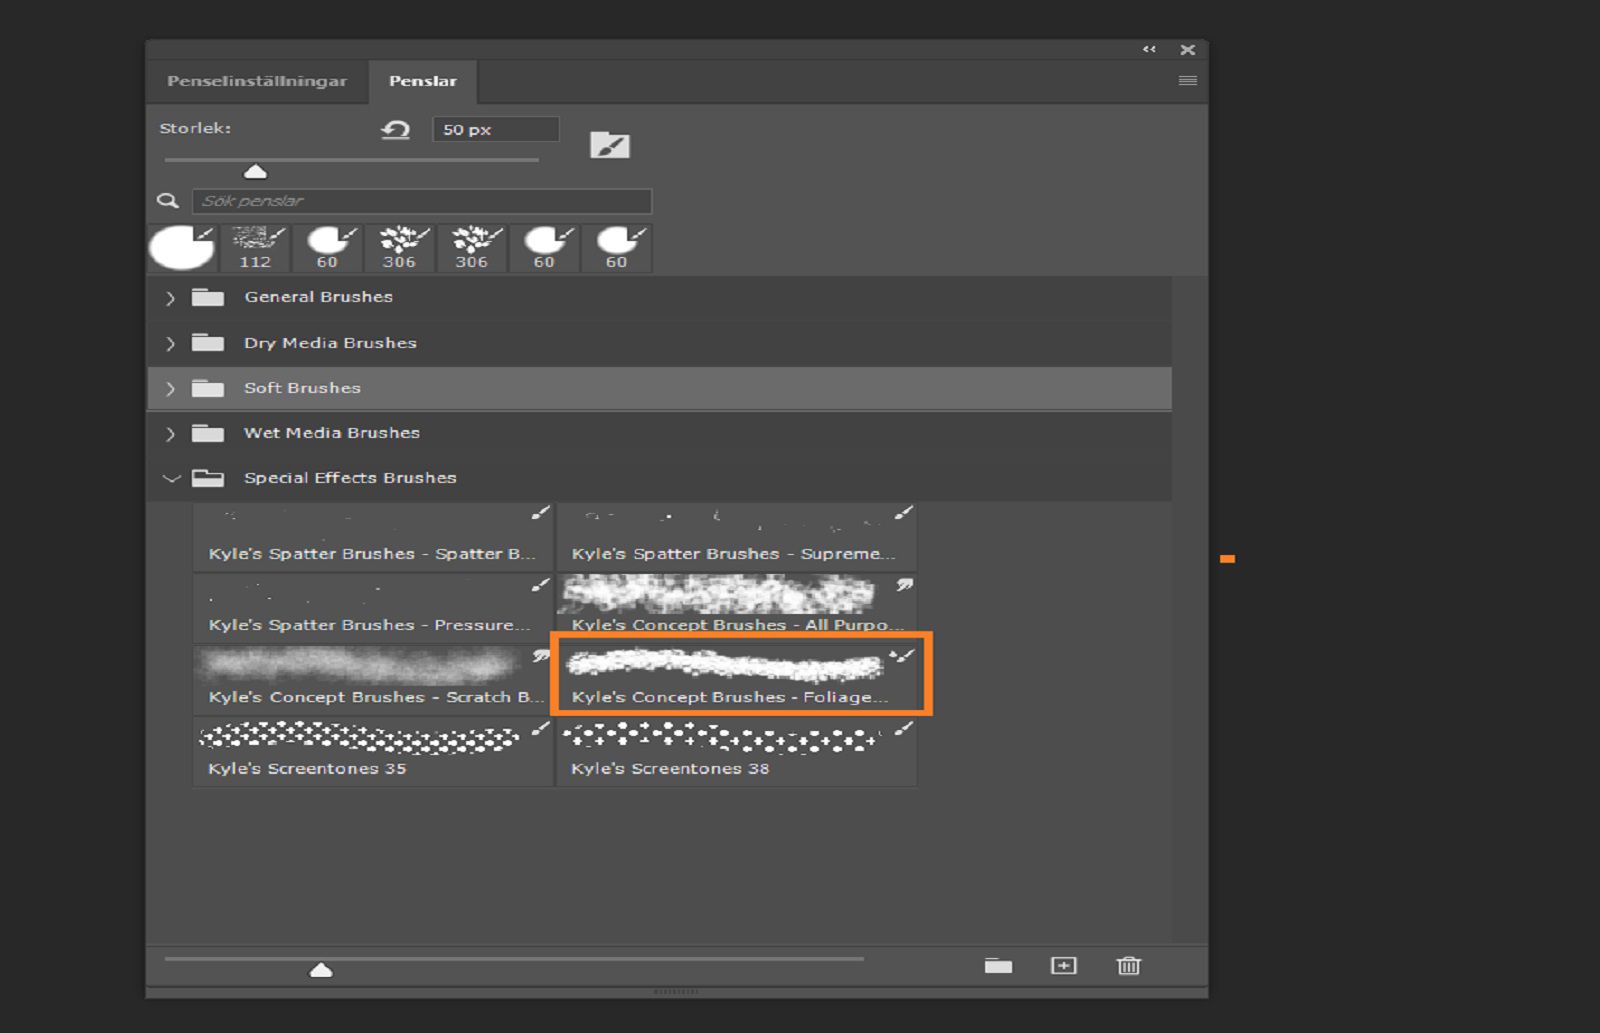Click the magnifying glass search icon
Image resolution: width=1600 pixels, height=1033 pixels.
tap(168, 201)
